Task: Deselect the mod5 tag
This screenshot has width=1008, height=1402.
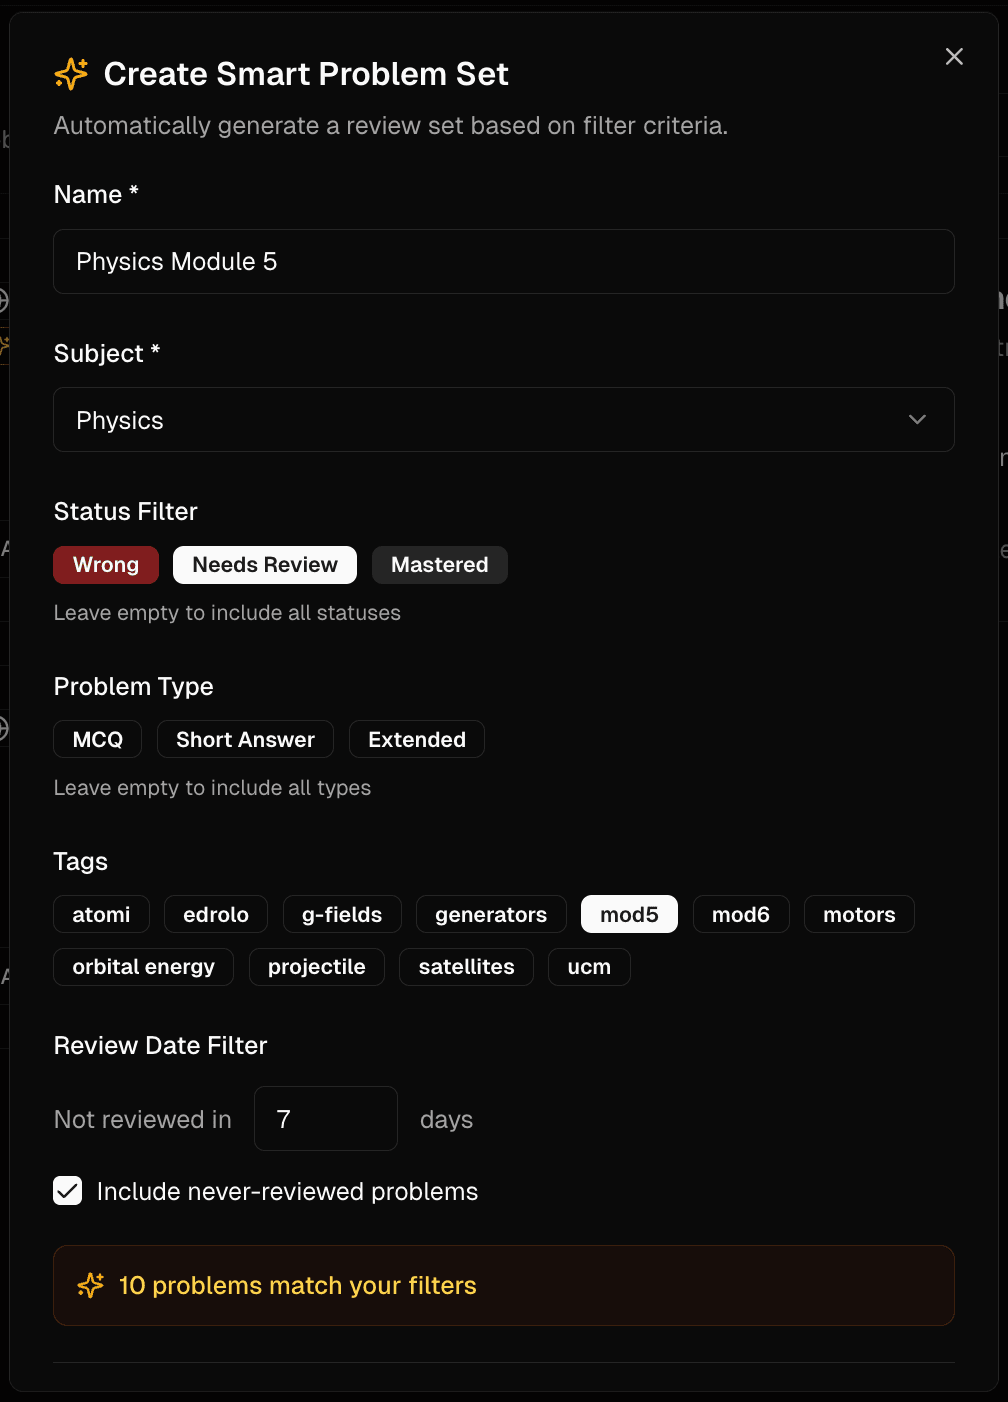Action: pos(629,913)
